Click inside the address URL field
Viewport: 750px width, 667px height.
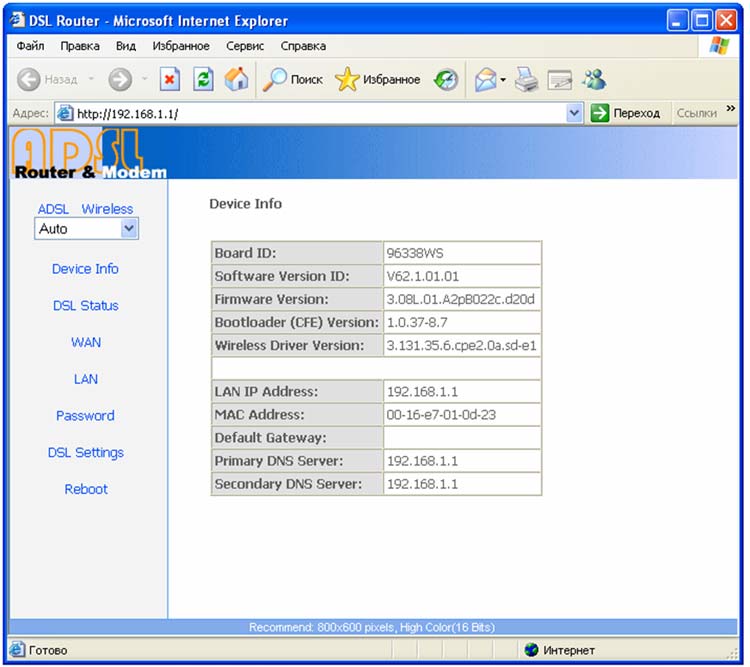tap(300, 113)
